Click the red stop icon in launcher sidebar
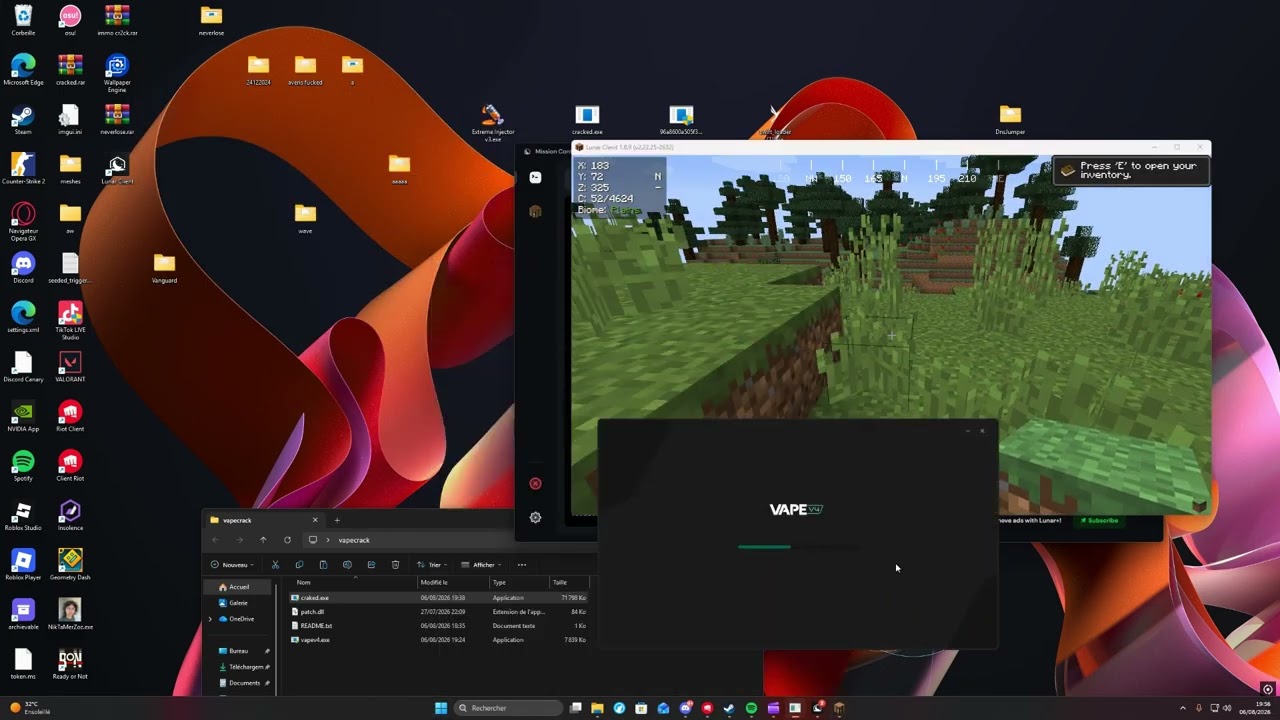The height and width of the screenshot is (720, 1280). click(x=535, y=484)
